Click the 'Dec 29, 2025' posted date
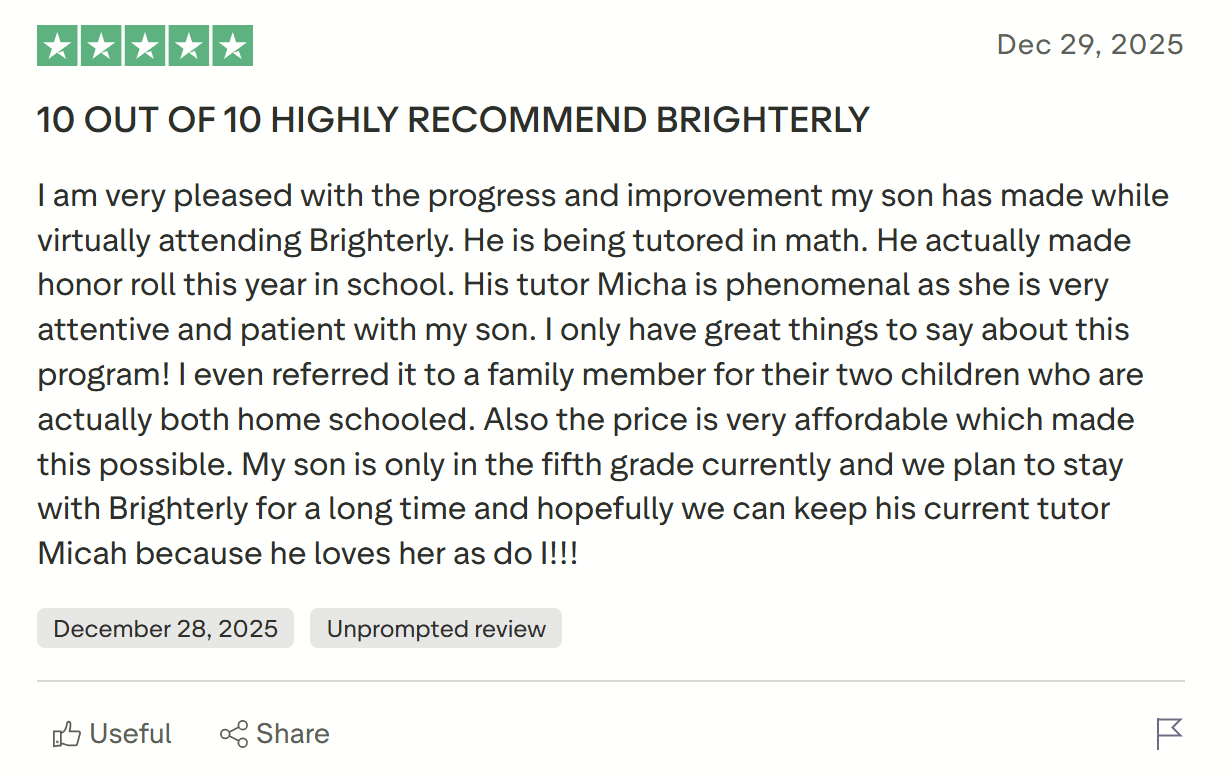The image size is (1229, 776). point(1089,44)
